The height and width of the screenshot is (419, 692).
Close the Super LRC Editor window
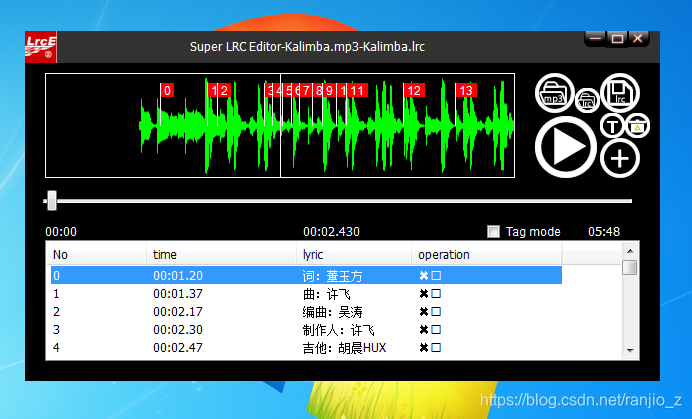638,39
